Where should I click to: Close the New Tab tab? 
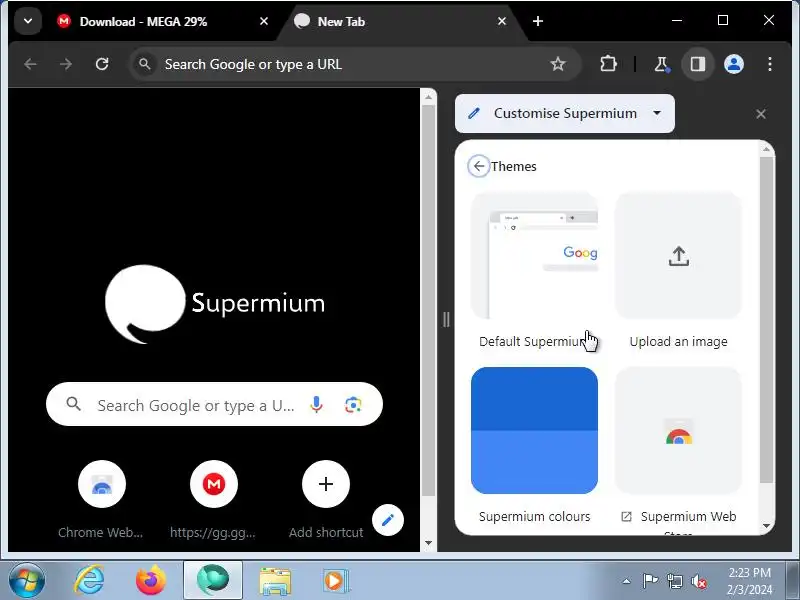[x=502, y=21]
